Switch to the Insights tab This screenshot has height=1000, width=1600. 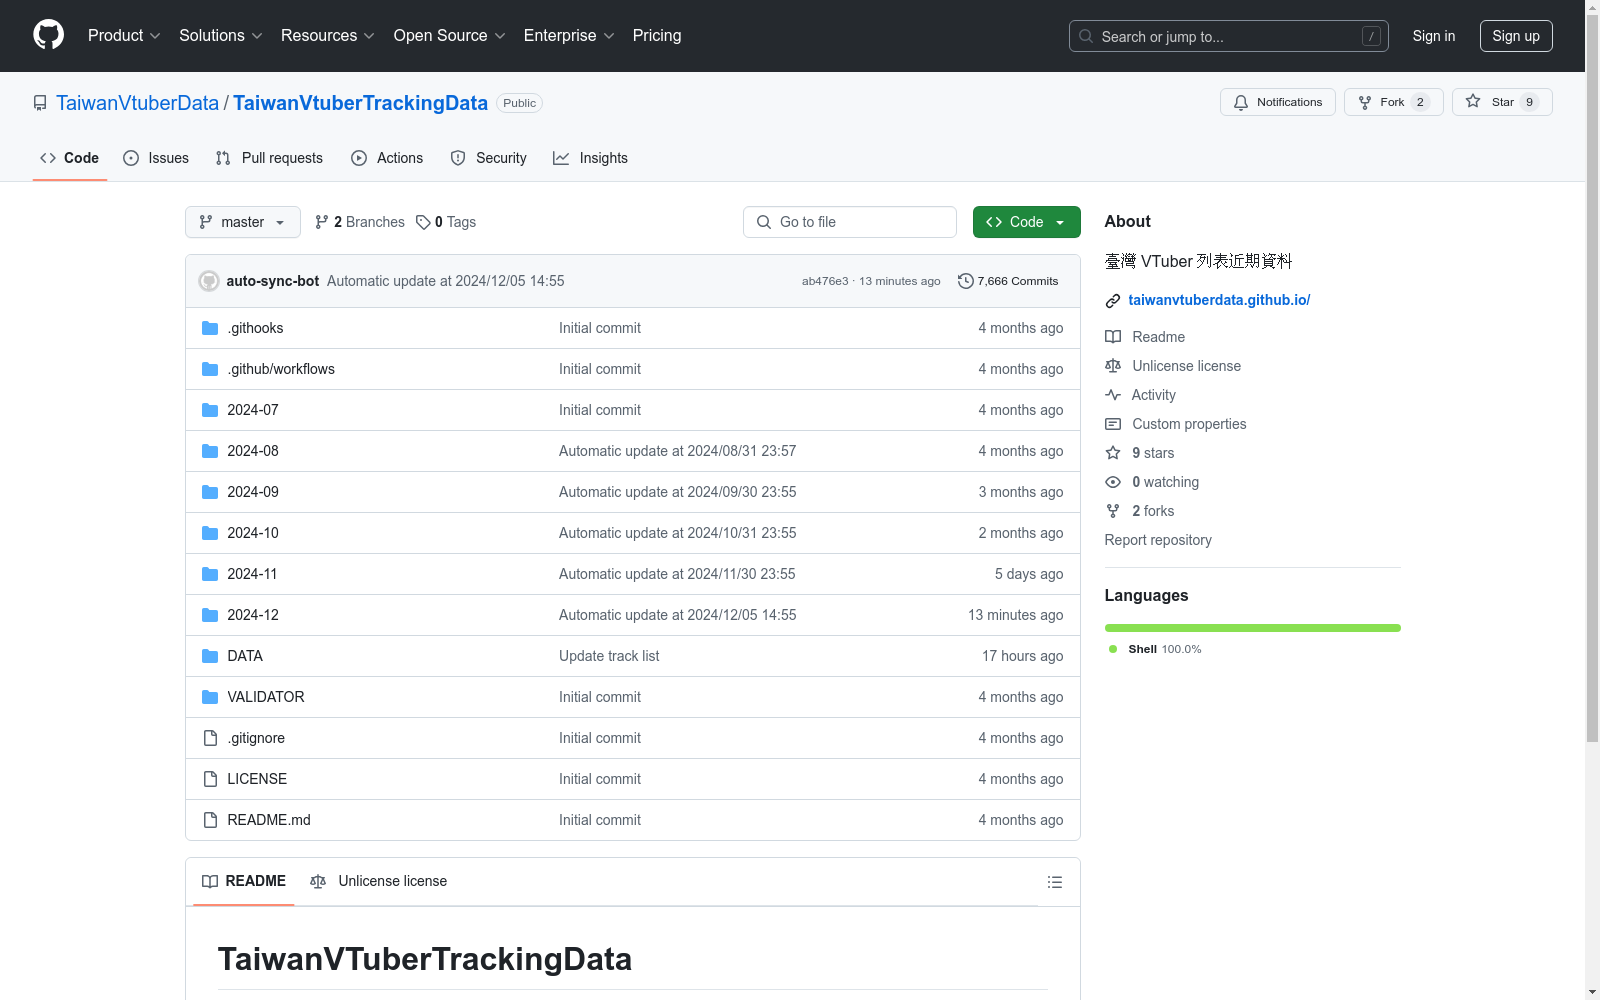click(590, 158)
